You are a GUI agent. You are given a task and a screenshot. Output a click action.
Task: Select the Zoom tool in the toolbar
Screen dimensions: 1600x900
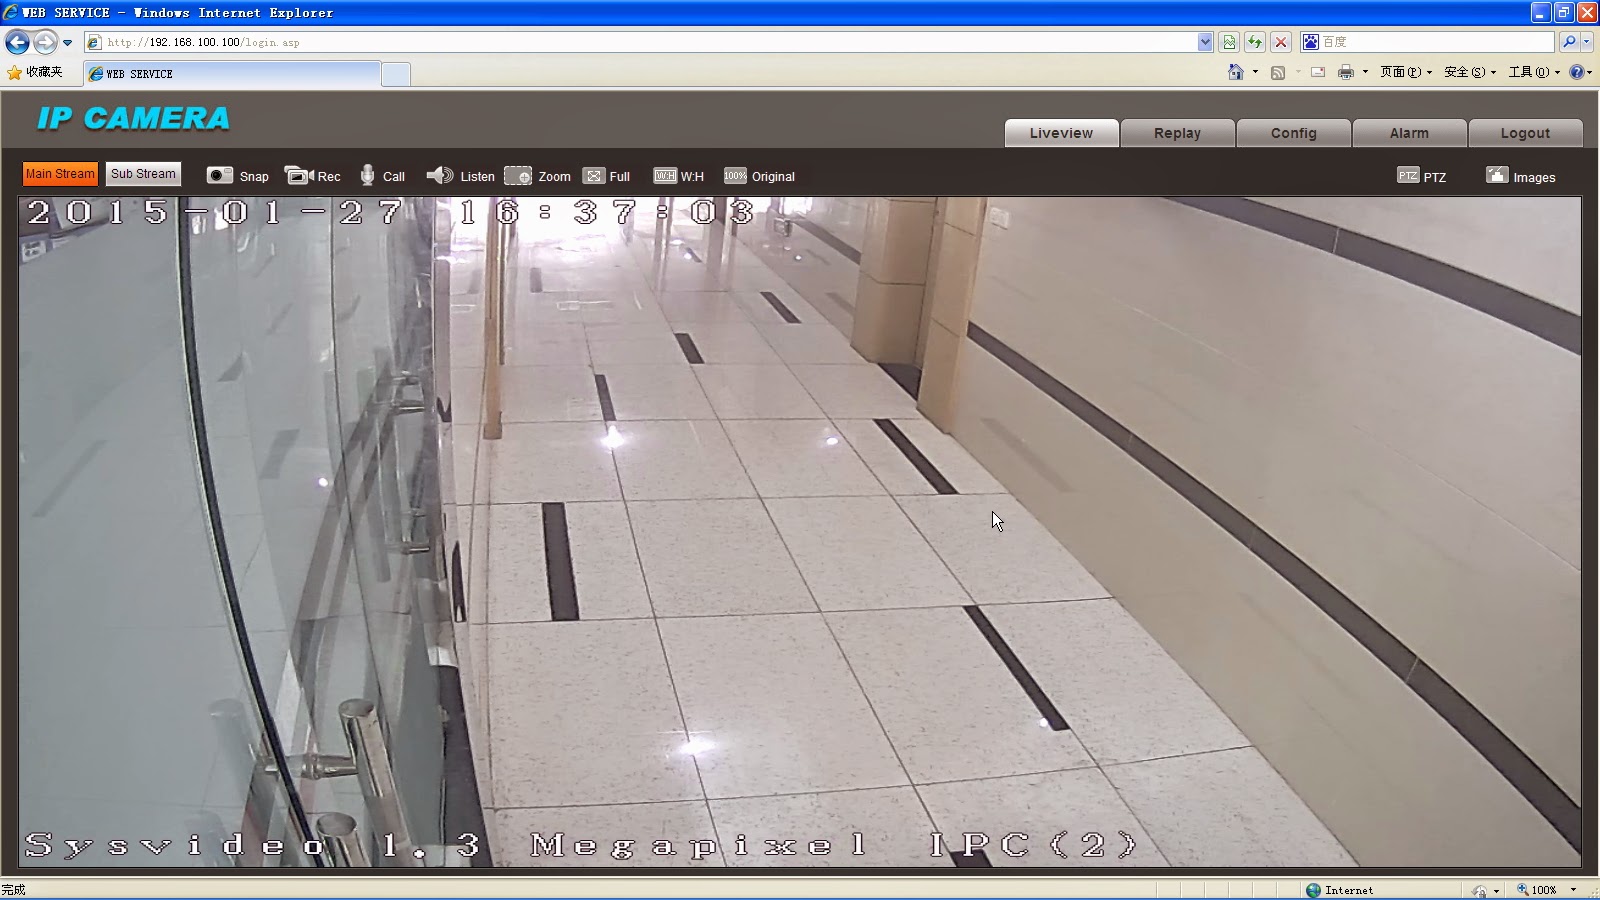click(x=538, y=176)
